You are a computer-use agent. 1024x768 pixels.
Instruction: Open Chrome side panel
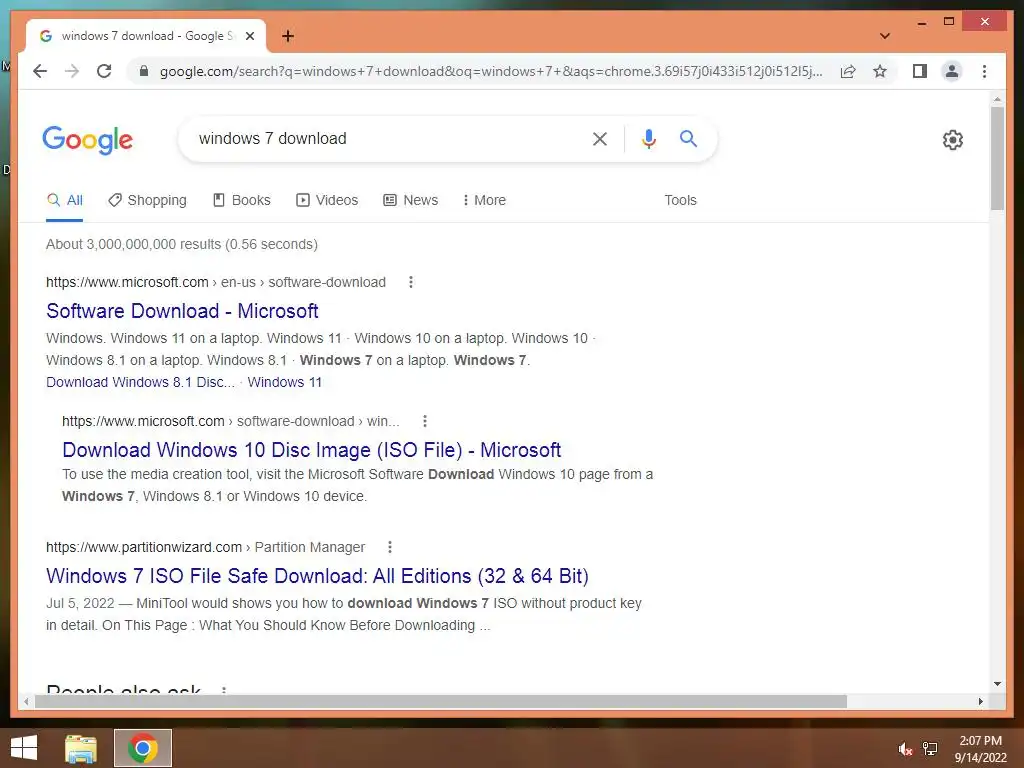[920, 71]
